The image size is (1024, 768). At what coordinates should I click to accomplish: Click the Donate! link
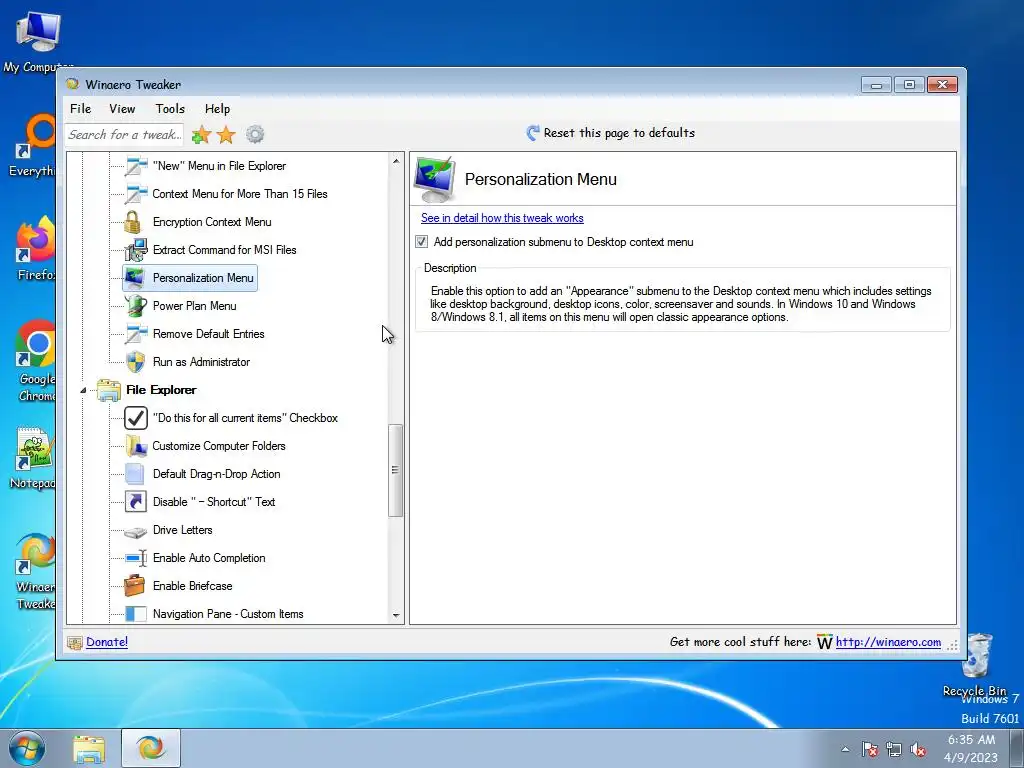pyautogui.click(x=107, y=643)
